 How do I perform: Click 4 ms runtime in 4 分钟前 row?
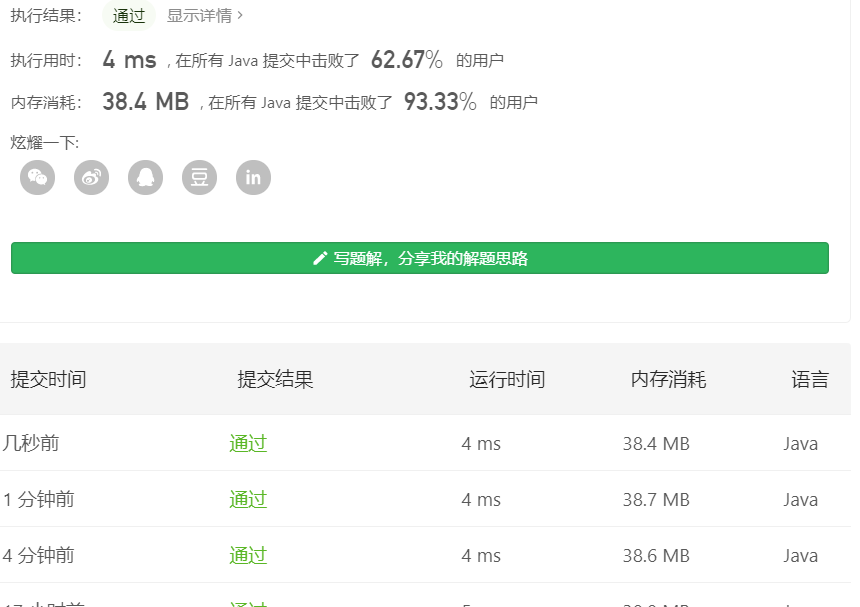point(481,555)
